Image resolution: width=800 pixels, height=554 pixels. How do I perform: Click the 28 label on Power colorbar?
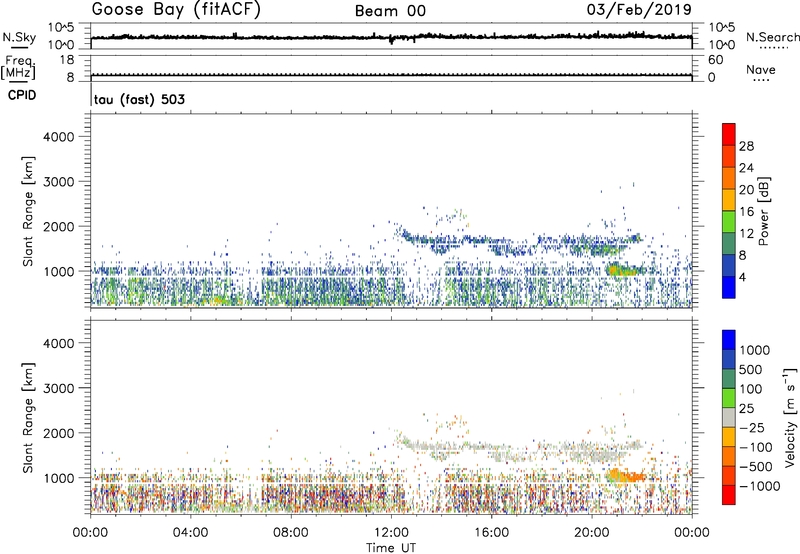pos(746,146)
